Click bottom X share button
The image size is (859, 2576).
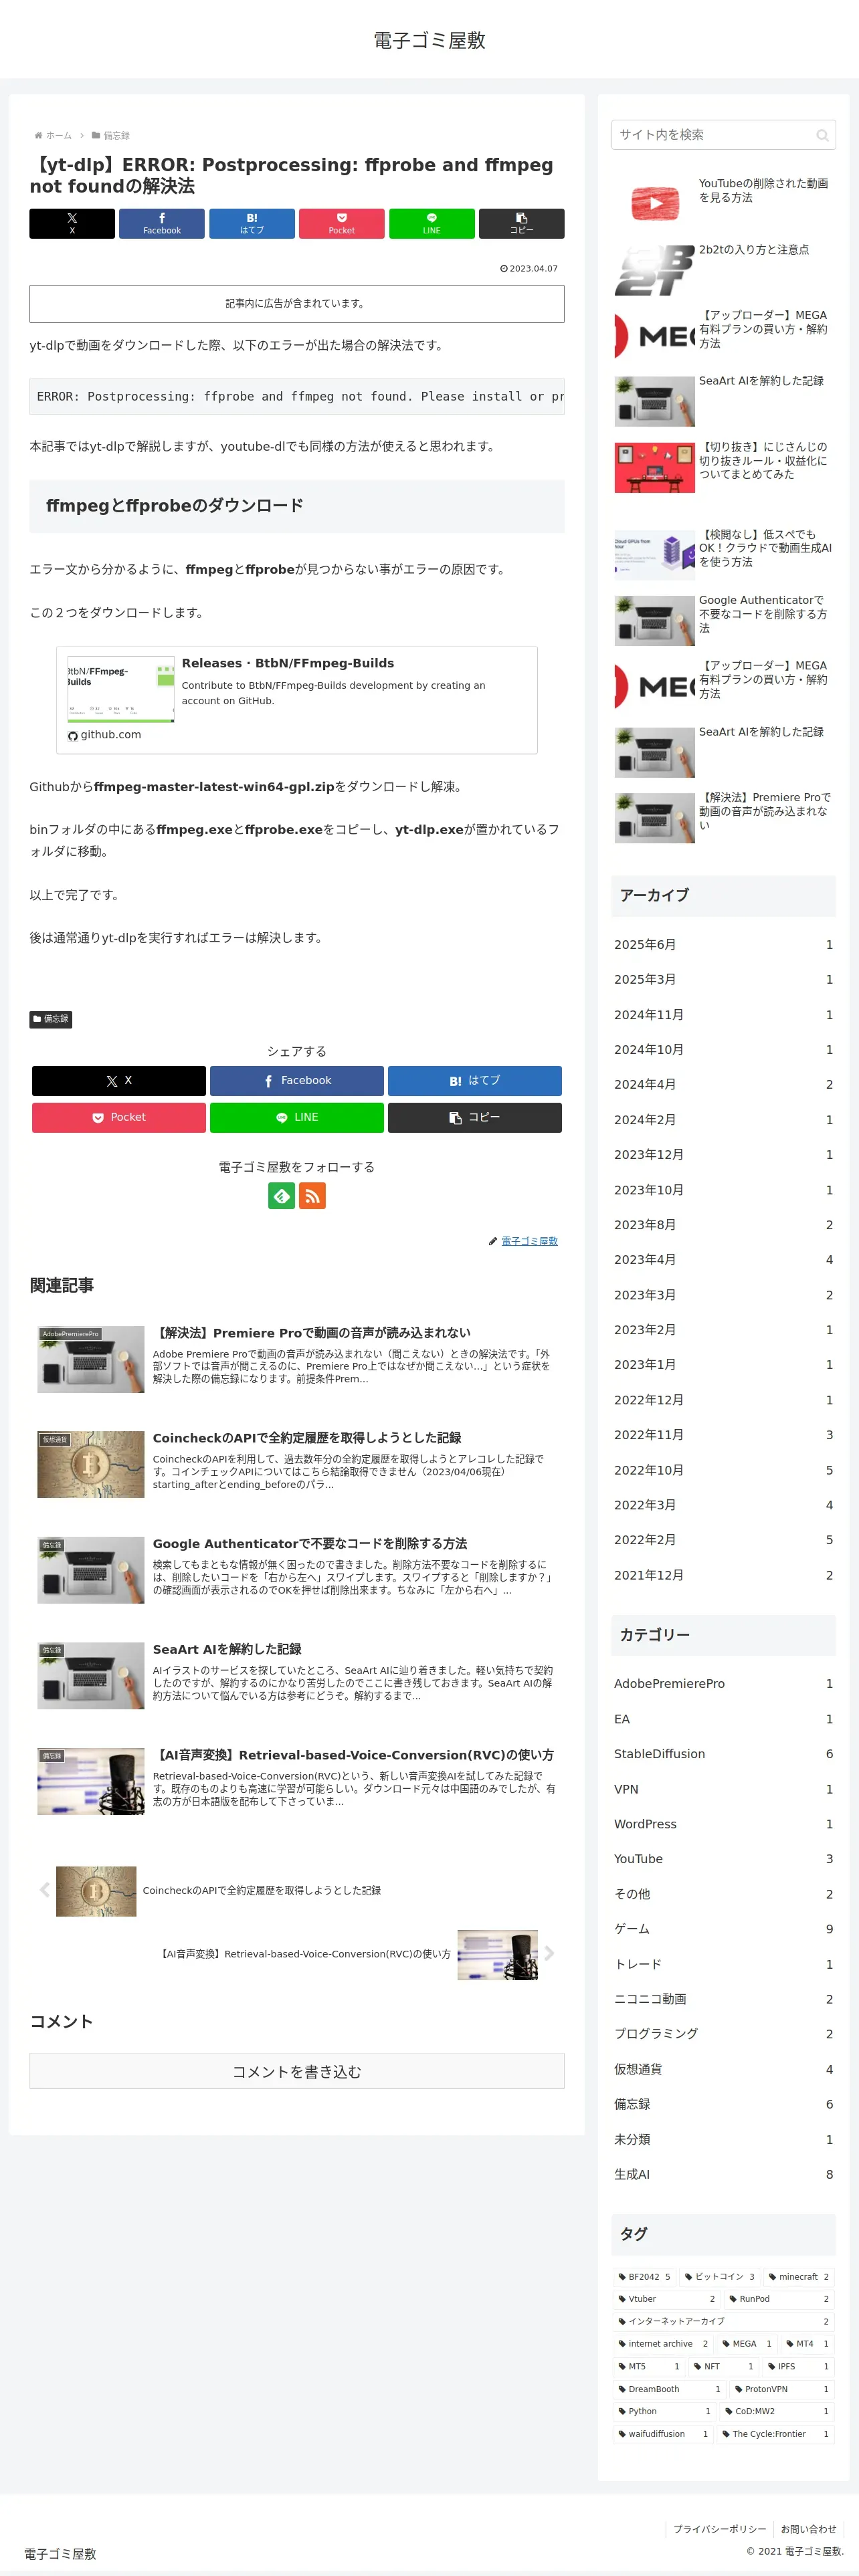(x=119, y=1080)
